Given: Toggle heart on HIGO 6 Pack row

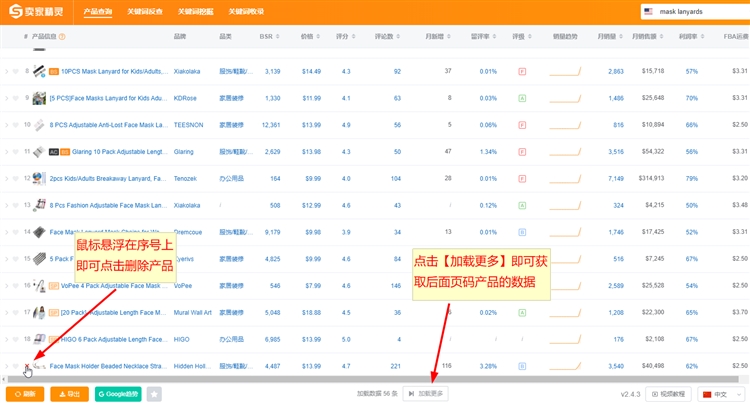Looking at the screenshot, I should pyautogui.click(x=15, y=339).
